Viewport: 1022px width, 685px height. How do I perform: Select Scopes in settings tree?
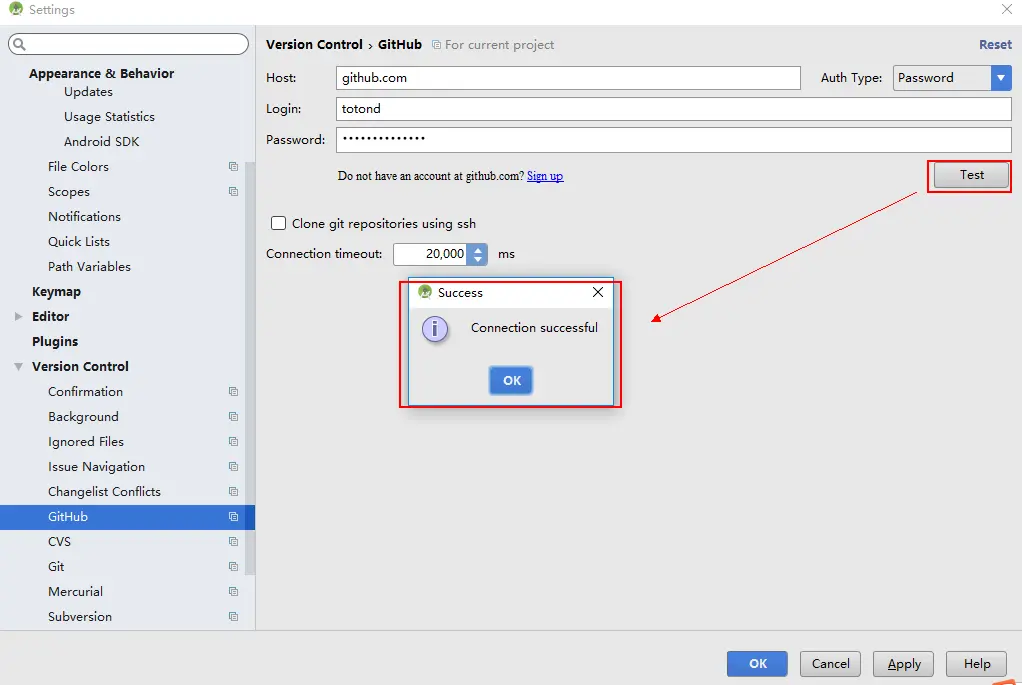tap(68, 192)
